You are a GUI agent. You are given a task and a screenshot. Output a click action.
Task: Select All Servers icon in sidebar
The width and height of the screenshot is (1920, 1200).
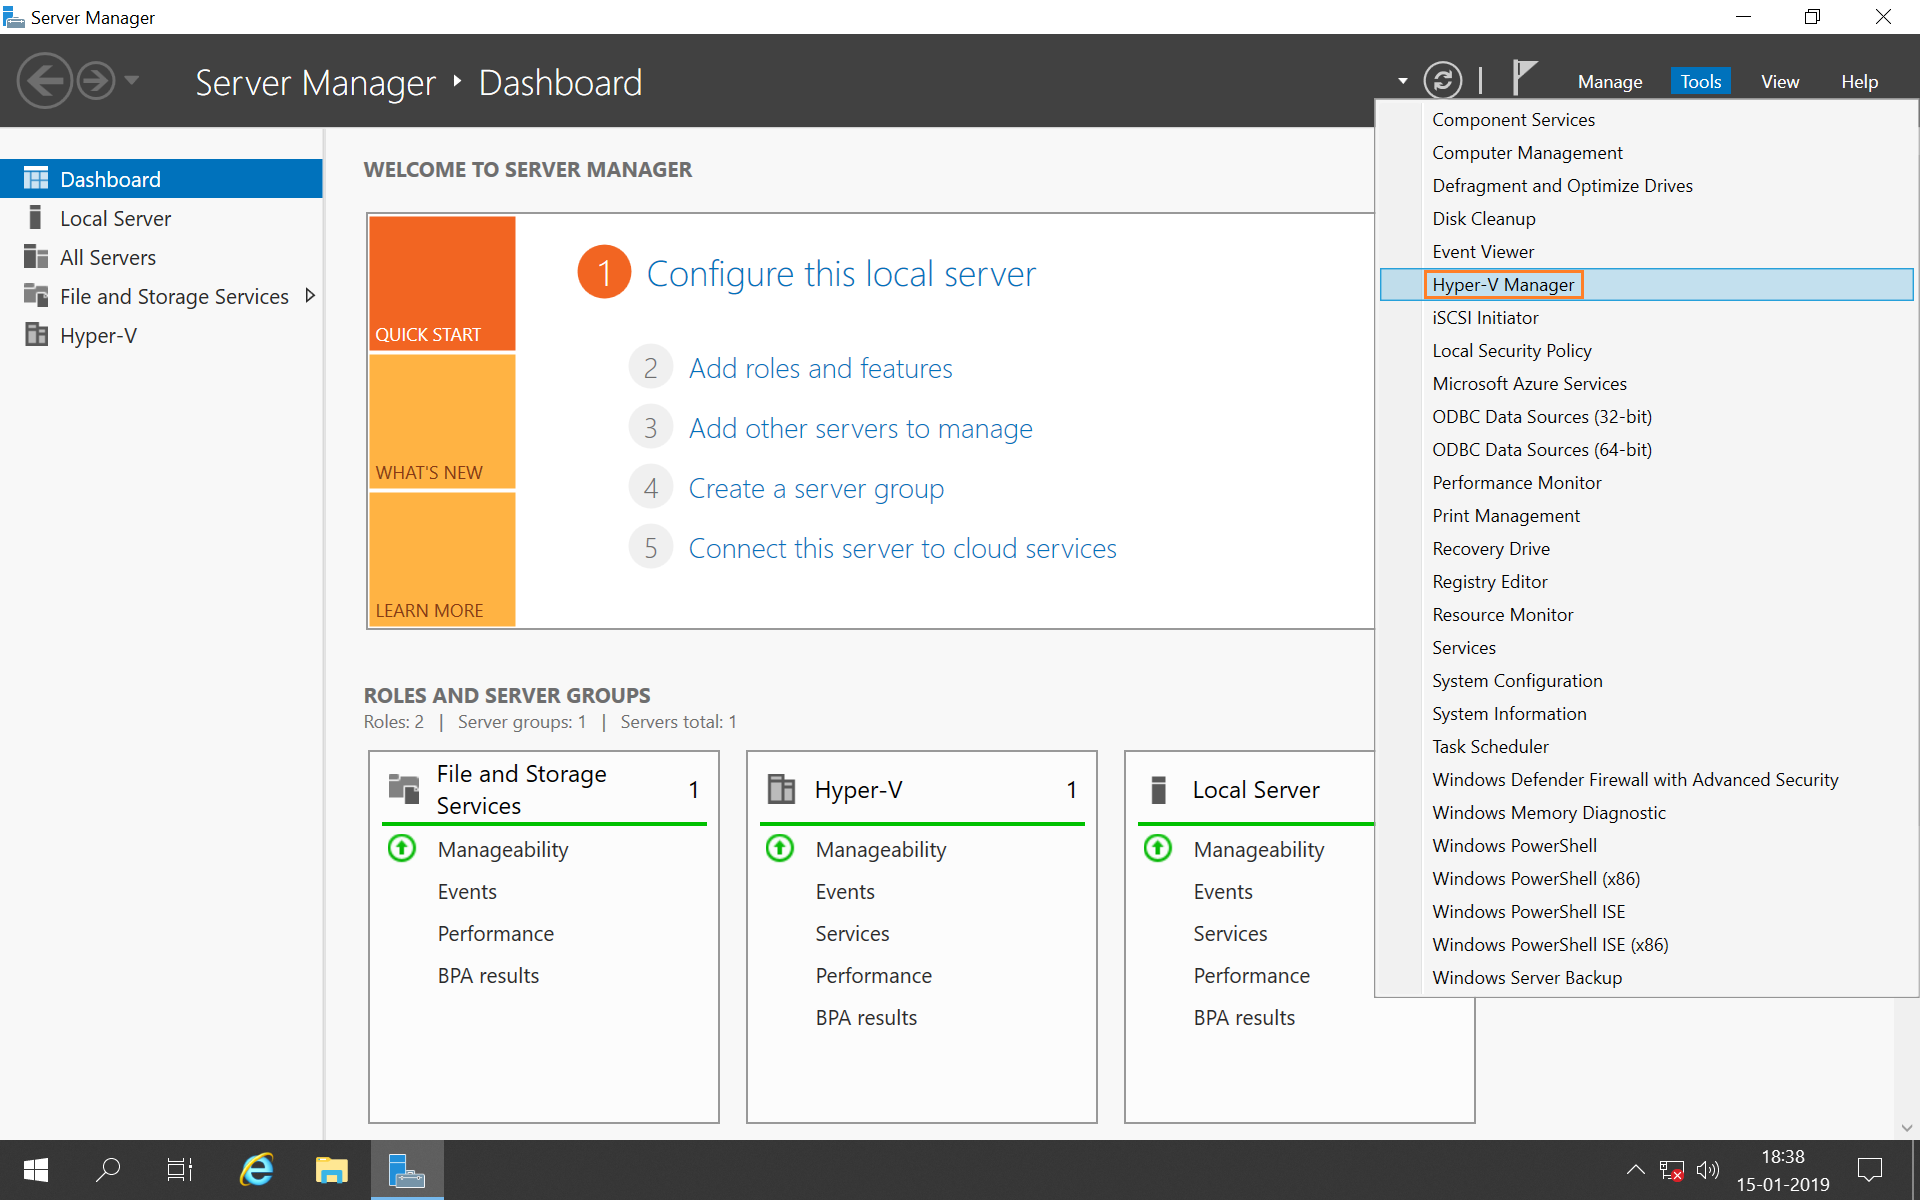[36, 257]
